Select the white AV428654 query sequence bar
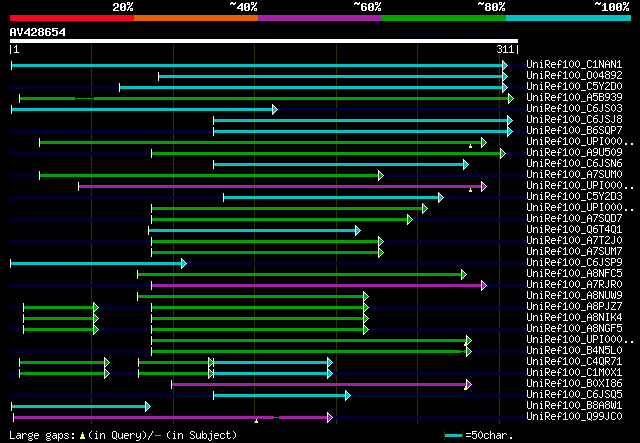Image resolution: width=640 pixels, height=443 pixels. click(x=264, y=41)
